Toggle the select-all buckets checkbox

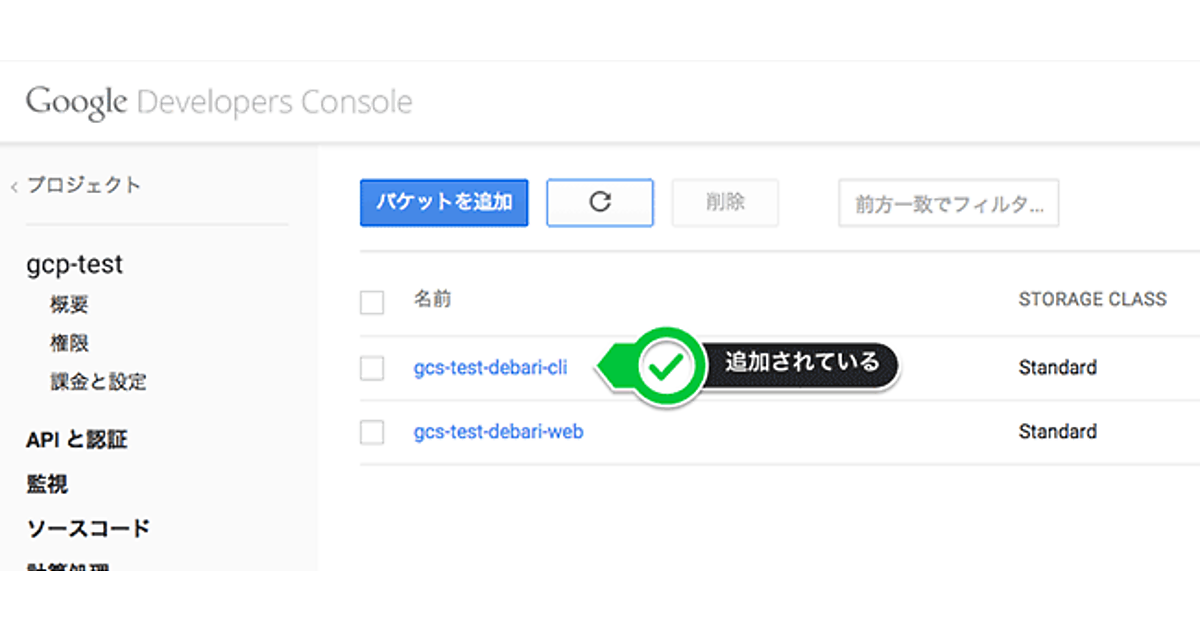pyautogui.click(x=372, y=302)
